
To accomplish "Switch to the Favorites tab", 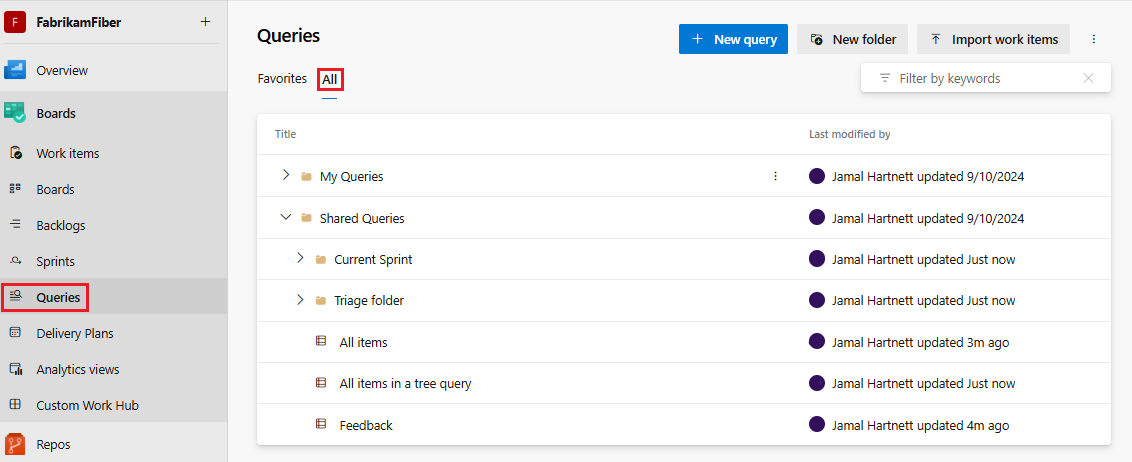I will click(282, 79).
